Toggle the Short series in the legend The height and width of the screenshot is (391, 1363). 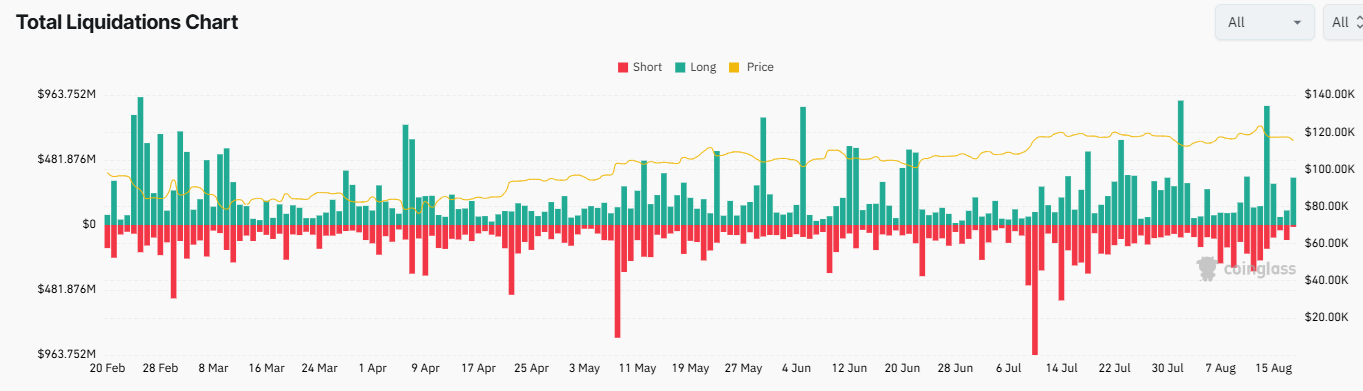(x=640, y=67)
